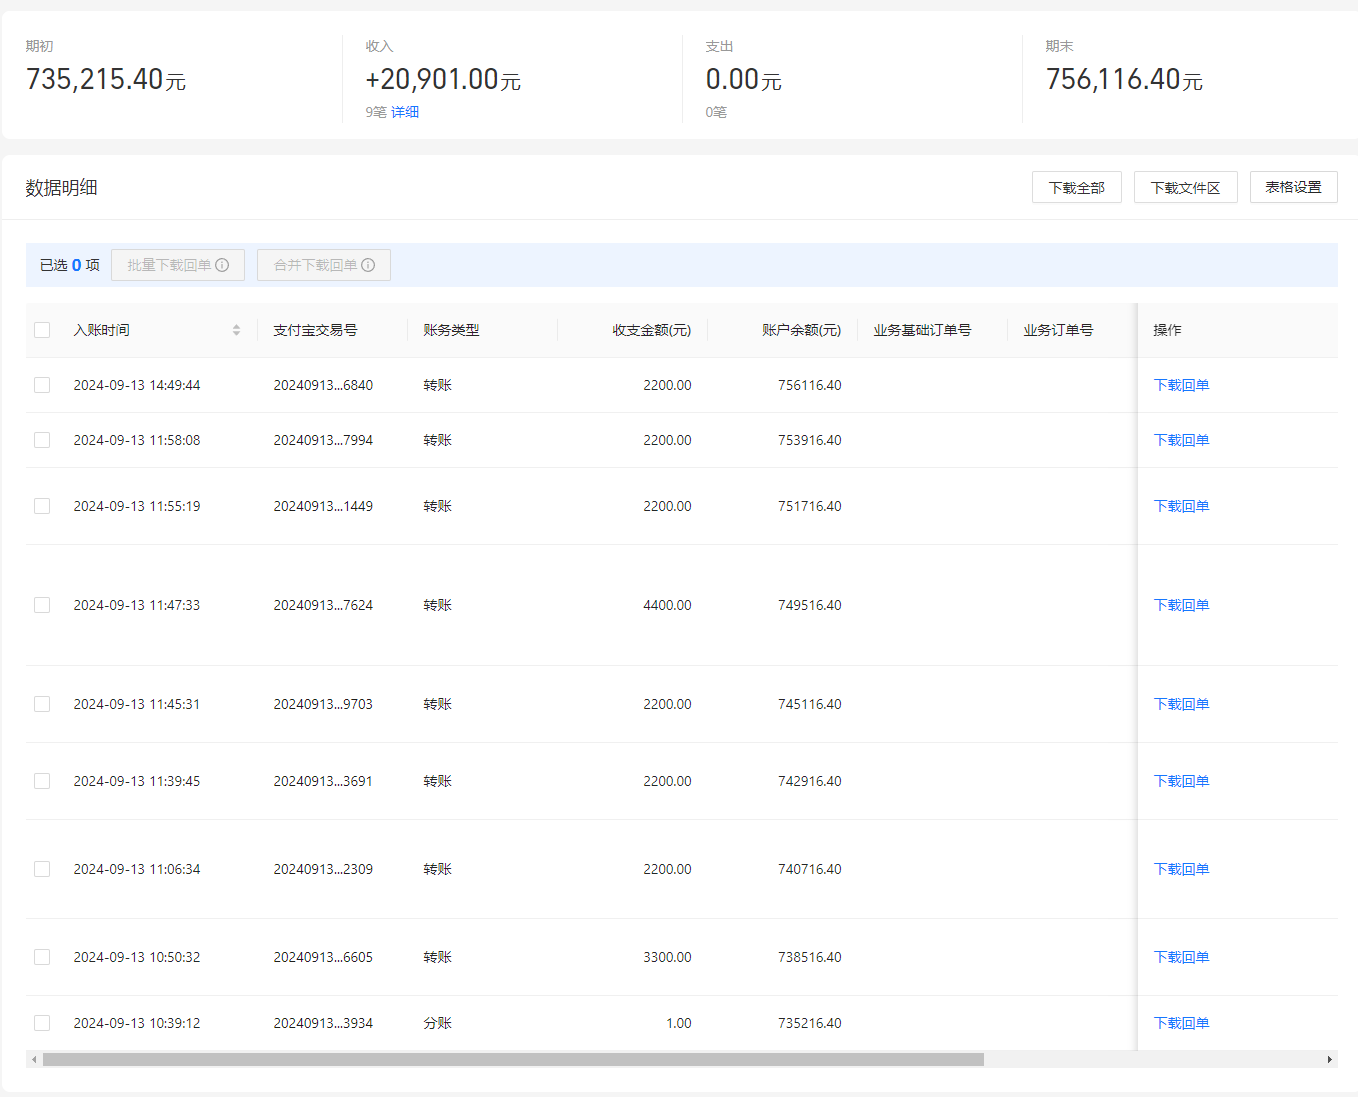Click the income total +20,901.00元
Screen dimensions: 1358x1097
[x=443, y=79]
